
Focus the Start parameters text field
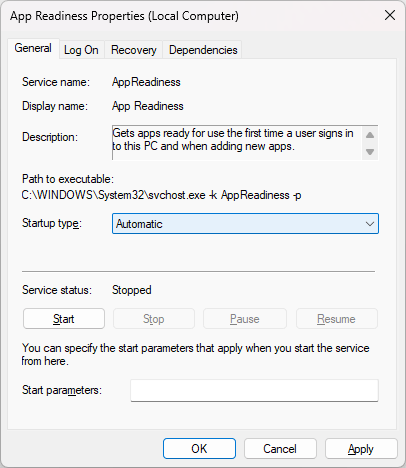pyautogui.click(x=254, y=390)
